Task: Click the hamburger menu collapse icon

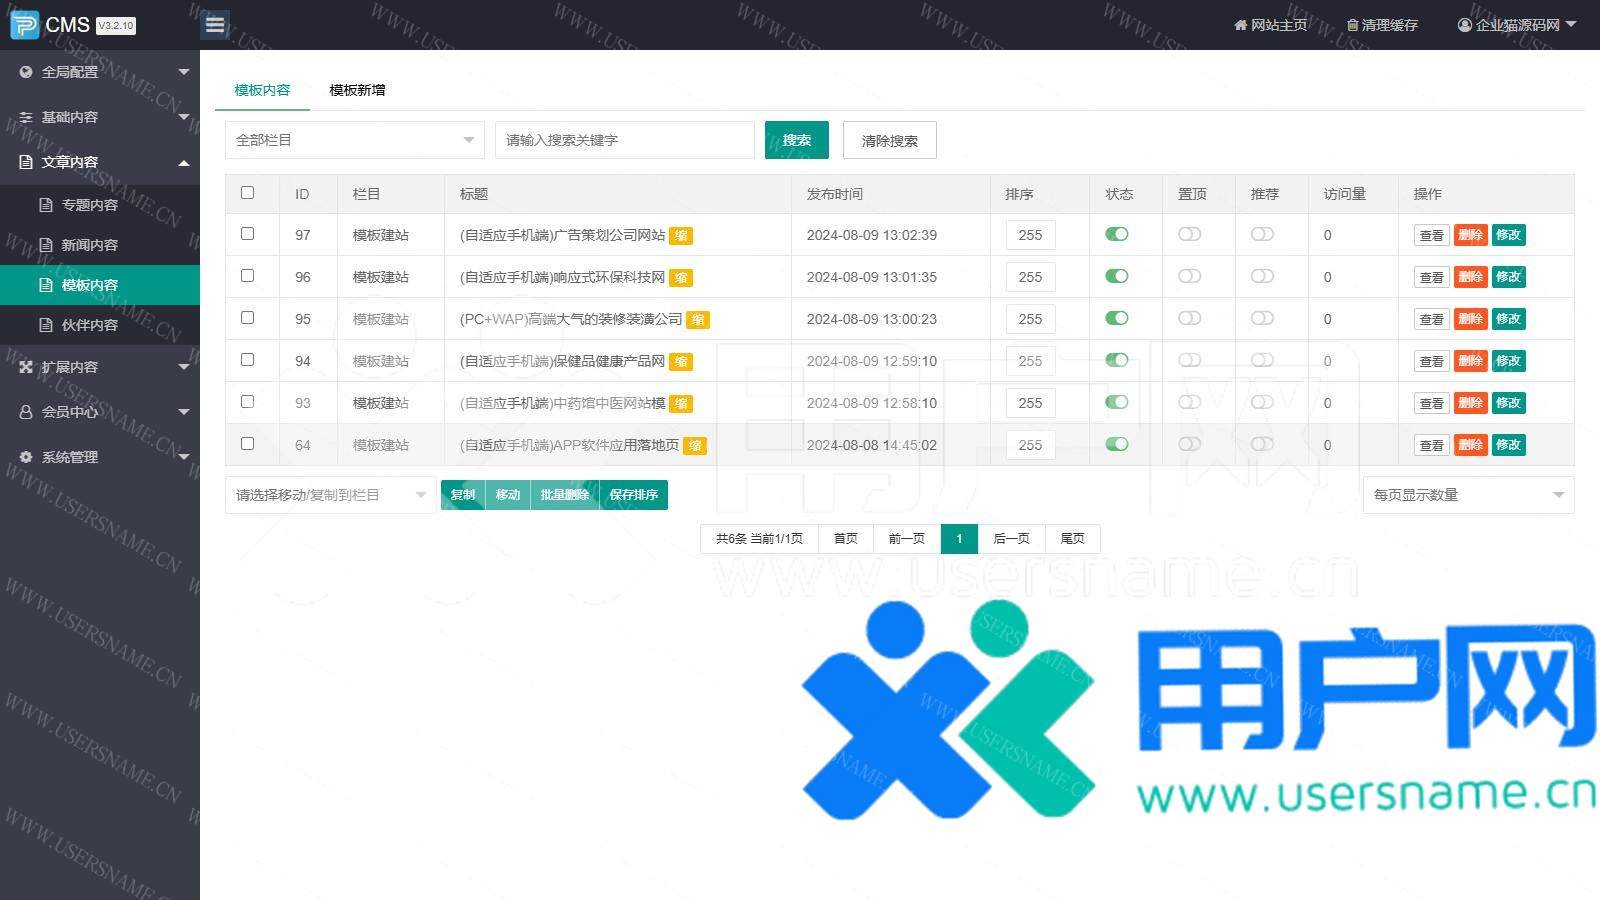Action: 214,25
